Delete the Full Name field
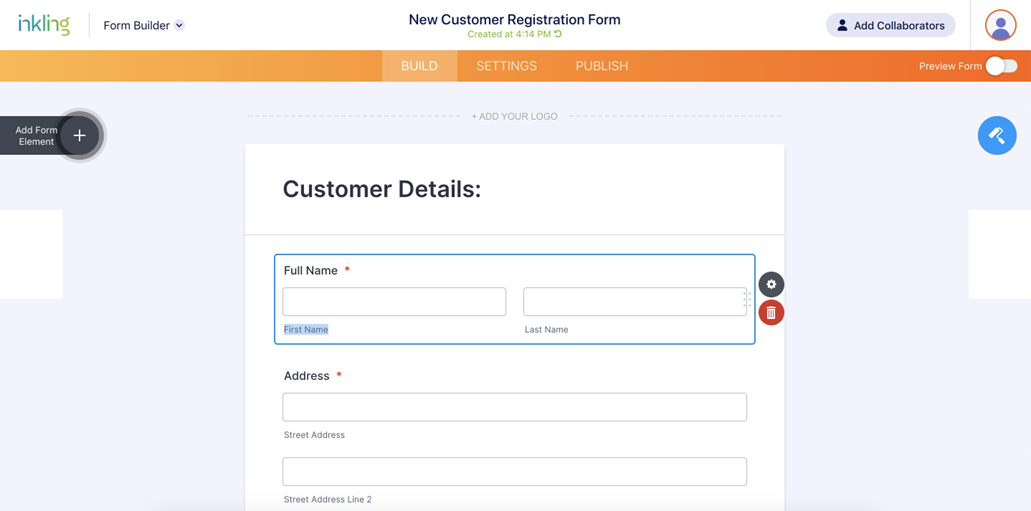 coord(771,313)
